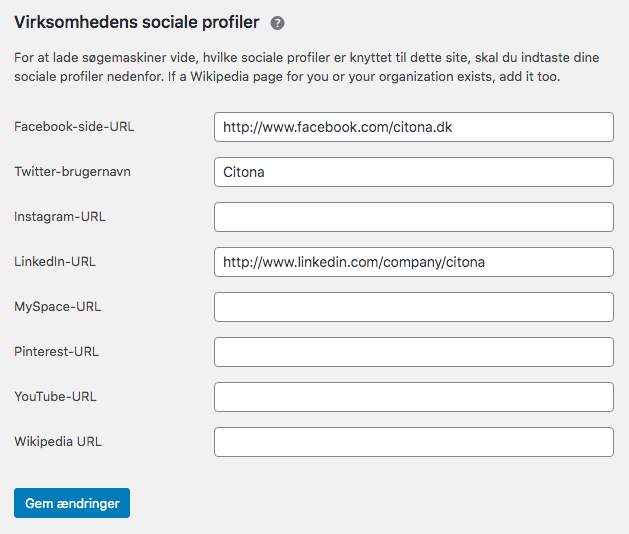Focus the Wikipedia URL input field

click(x=413, y=442)
